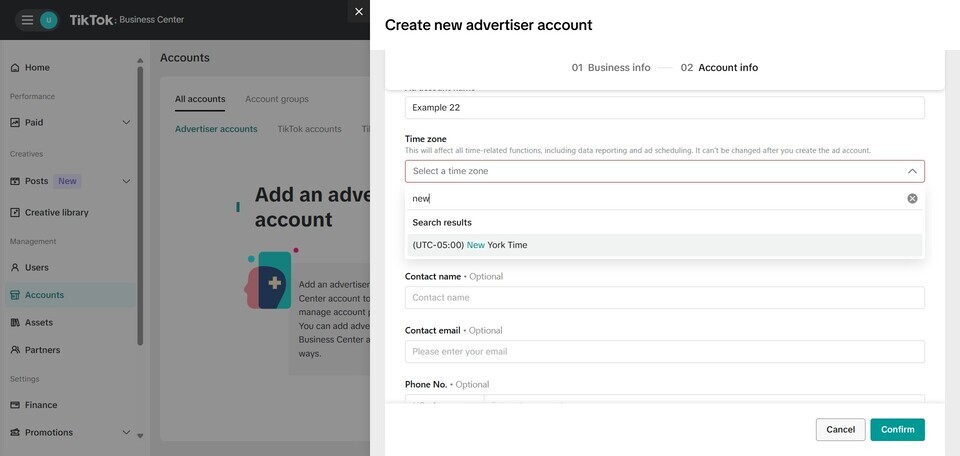
Task: Open the Finance settings page
Action: point(41,405)
